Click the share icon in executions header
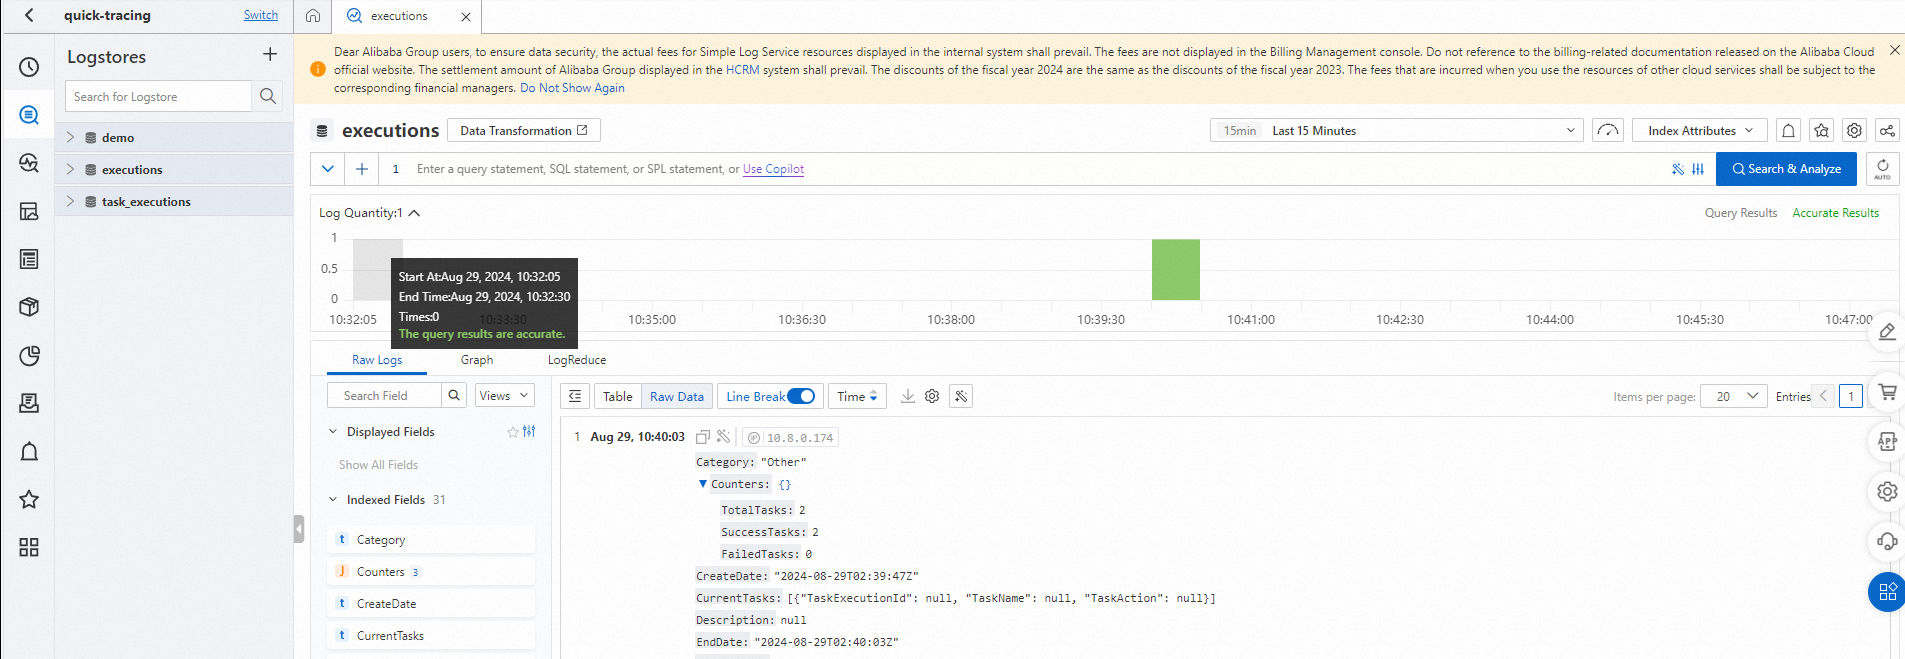 click(1887, 131)
